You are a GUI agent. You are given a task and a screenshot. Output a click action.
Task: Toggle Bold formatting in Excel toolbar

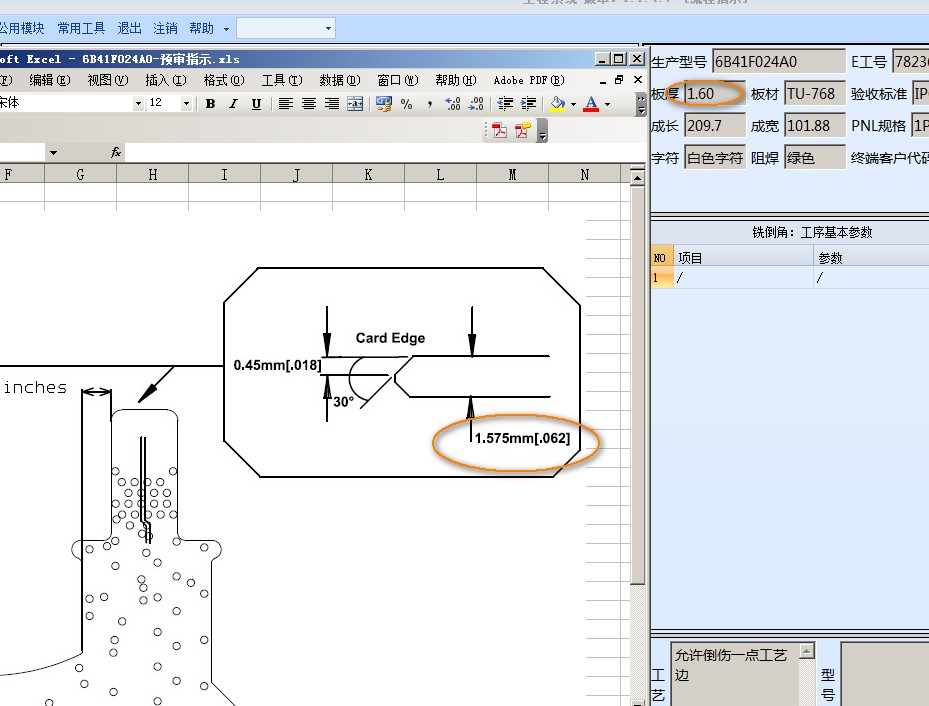tap(210, 104)
